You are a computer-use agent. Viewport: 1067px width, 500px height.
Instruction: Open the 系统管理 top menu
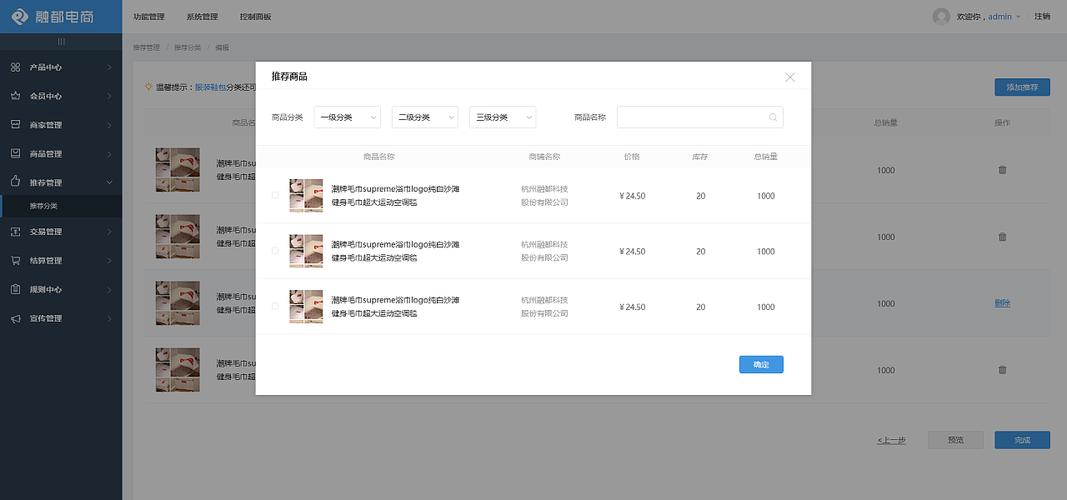coord(202,16)
